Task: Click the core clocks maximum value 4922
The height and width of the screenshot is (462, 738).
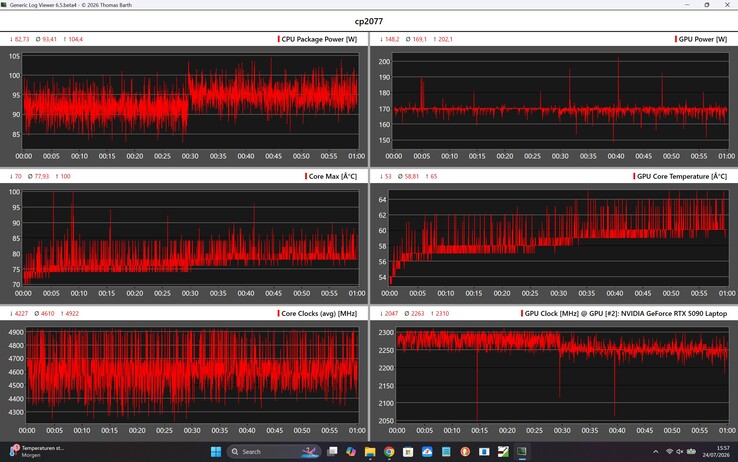Action: [x=72, y=313]
